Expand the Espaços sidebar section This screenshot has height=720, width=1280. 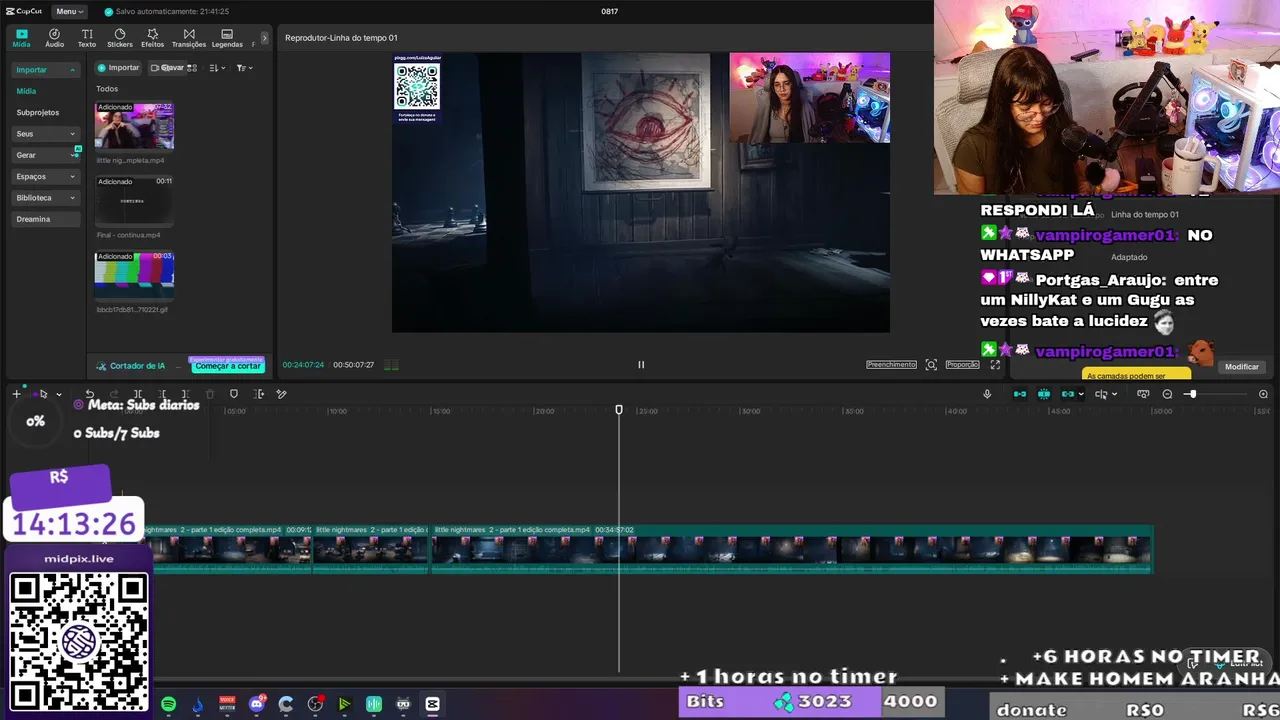[x=46, y=177]
